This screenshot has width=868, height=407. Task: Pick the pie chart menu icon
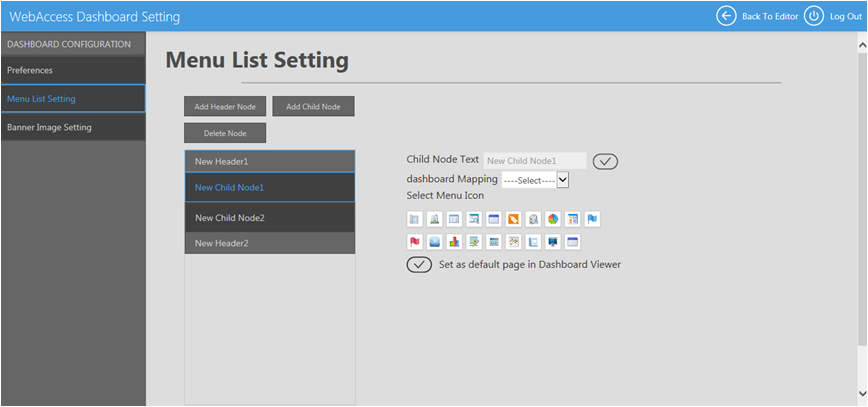pyautogui.click(x=553, y=219)
